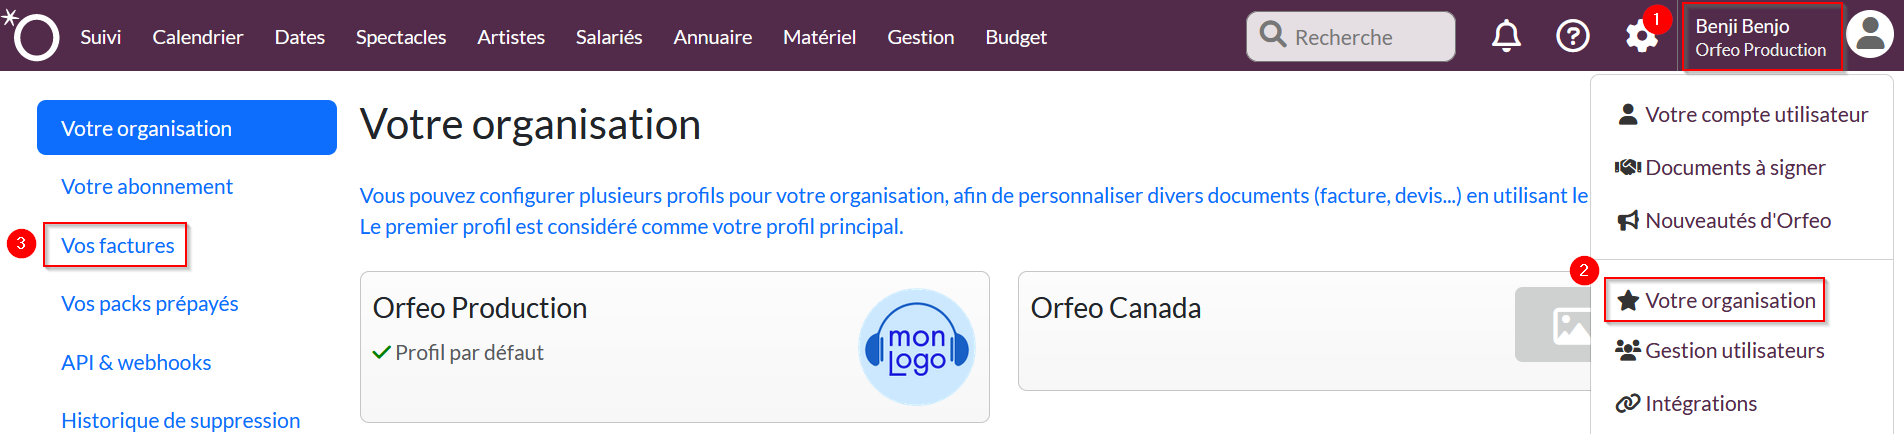Open Documents à signer entry
Viewport: 1904px width, 434px height.
(x=1734, y=168)
